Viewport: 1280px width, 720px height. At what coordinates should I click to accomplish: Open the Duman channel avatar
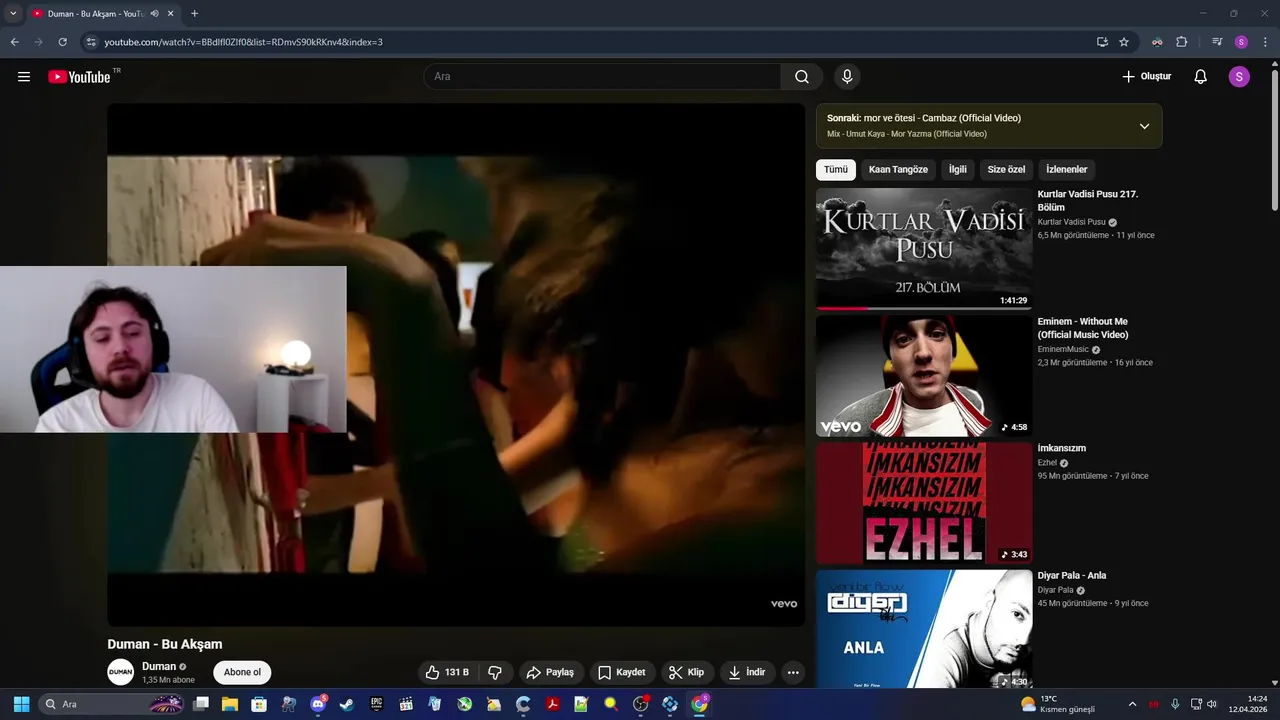click(x=121, y=672)
